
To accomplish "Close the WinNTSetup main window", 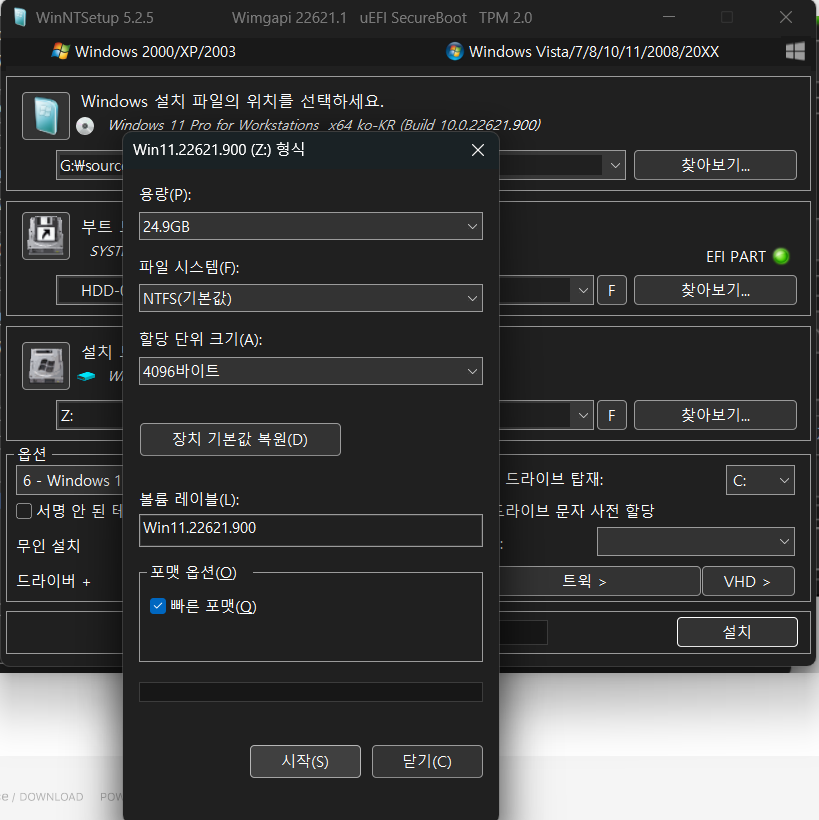I will pyautogui.click(x=786, y=17).
